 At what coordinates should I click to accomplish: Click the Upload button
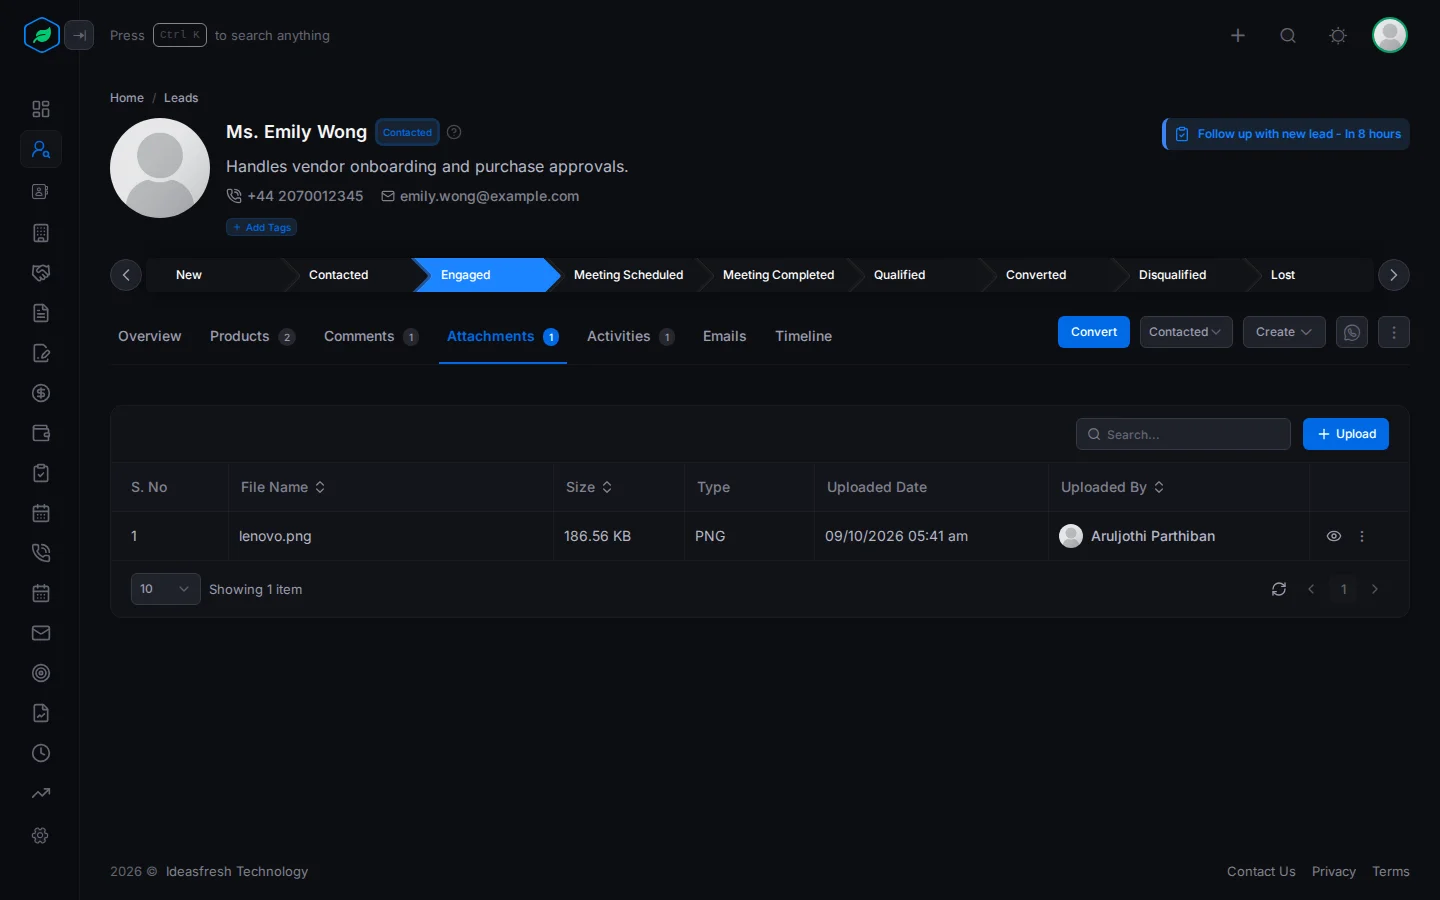(x=1346, y=434)
